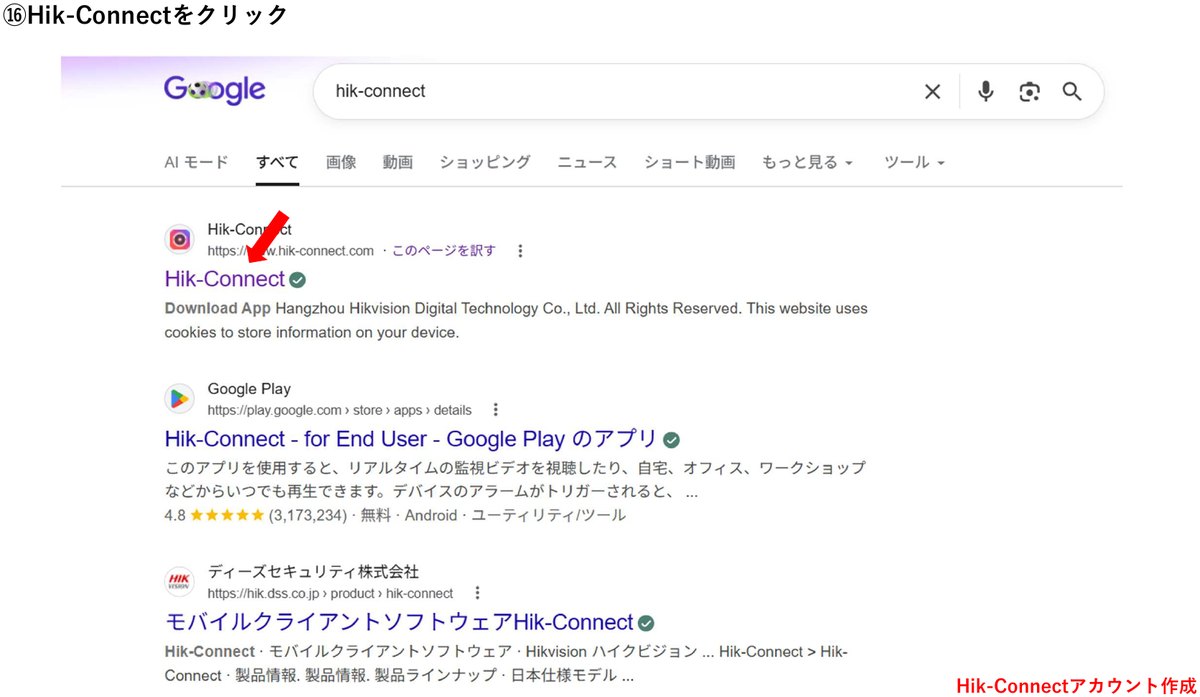Click the Hik-Connect site favicon
1200x697 pixels.
[180, 239]
